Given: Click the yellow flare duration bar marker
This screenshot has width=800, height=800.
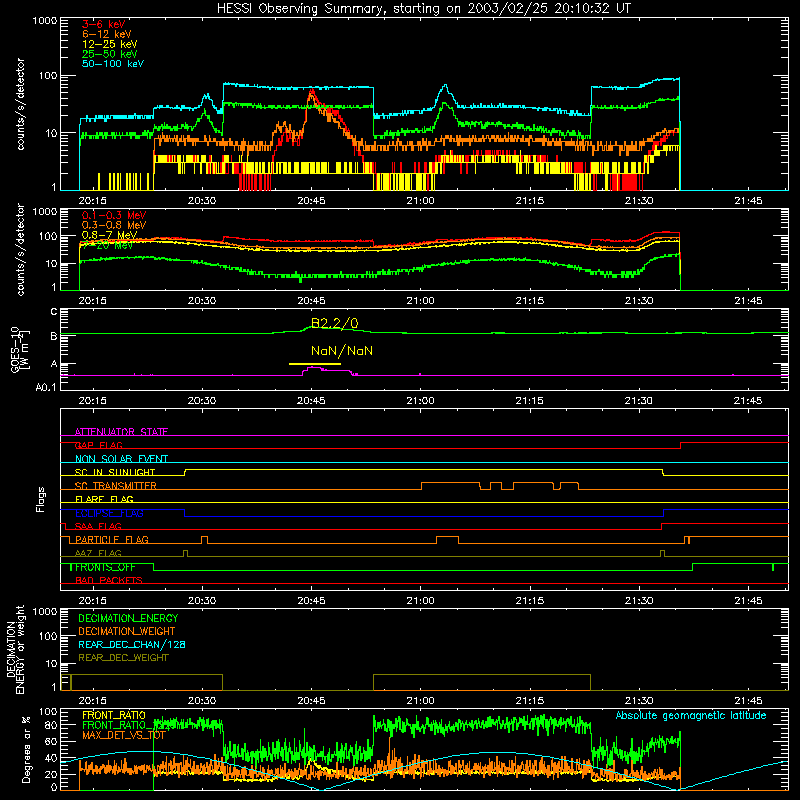Looking at the screenshot, I should pos(315,364).
